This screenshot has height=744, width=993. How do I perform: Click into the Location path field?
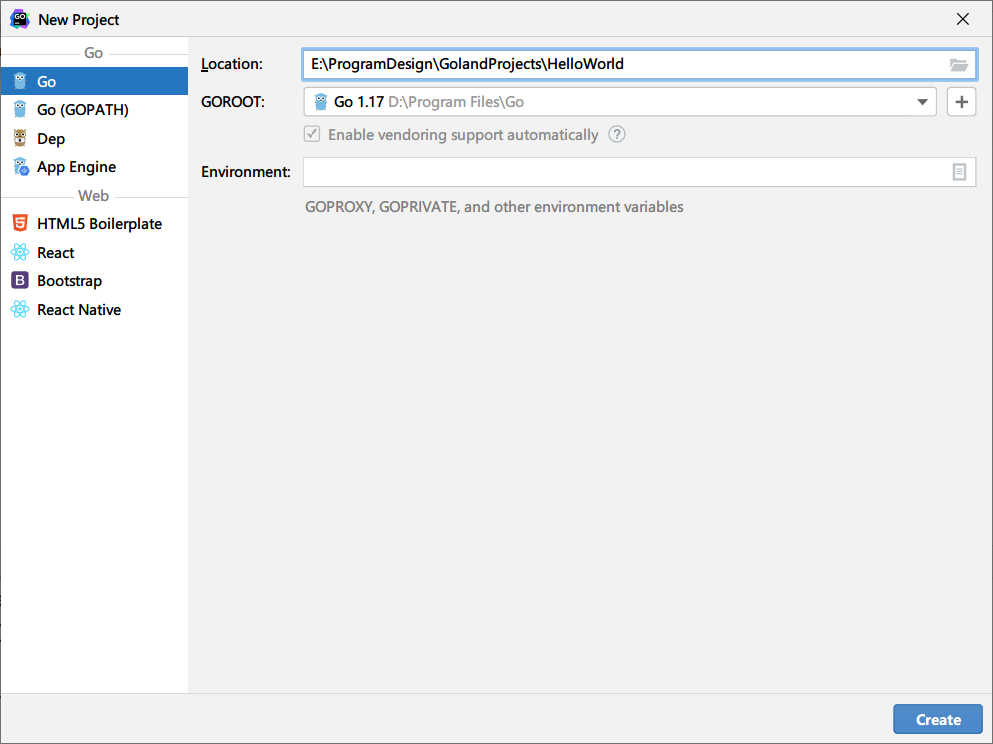[x=620, y=65]
